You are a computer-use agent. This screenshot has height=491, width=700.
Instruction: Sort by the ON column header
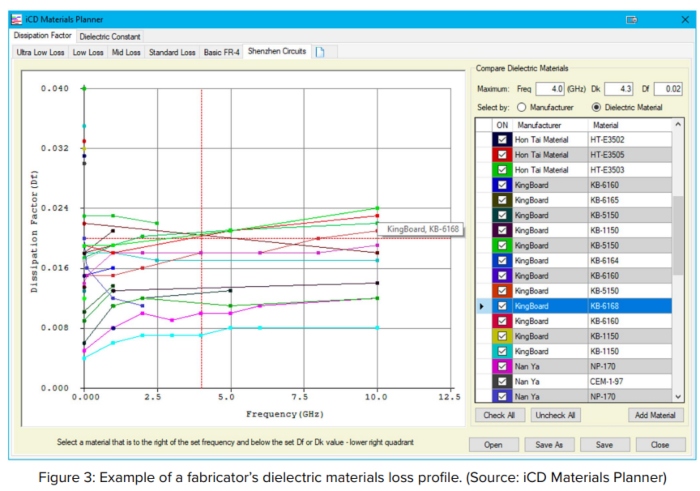[x=502, y=125]
